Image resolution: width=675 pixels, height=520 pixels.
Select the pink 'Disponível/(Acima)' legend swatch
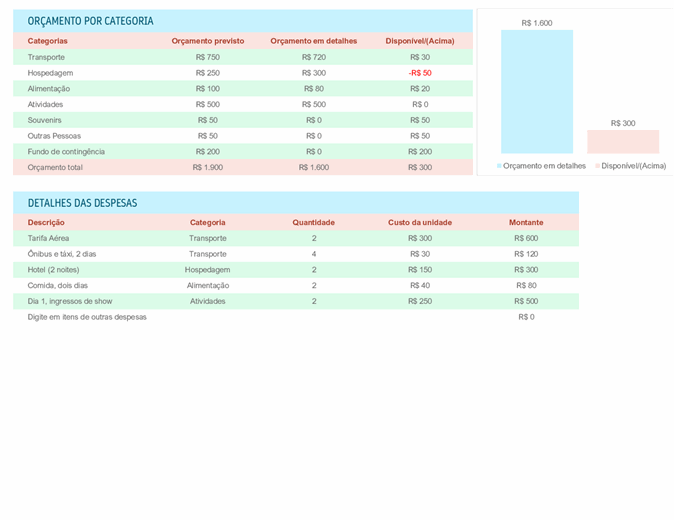pyautogui.click(x=597, y=166)
